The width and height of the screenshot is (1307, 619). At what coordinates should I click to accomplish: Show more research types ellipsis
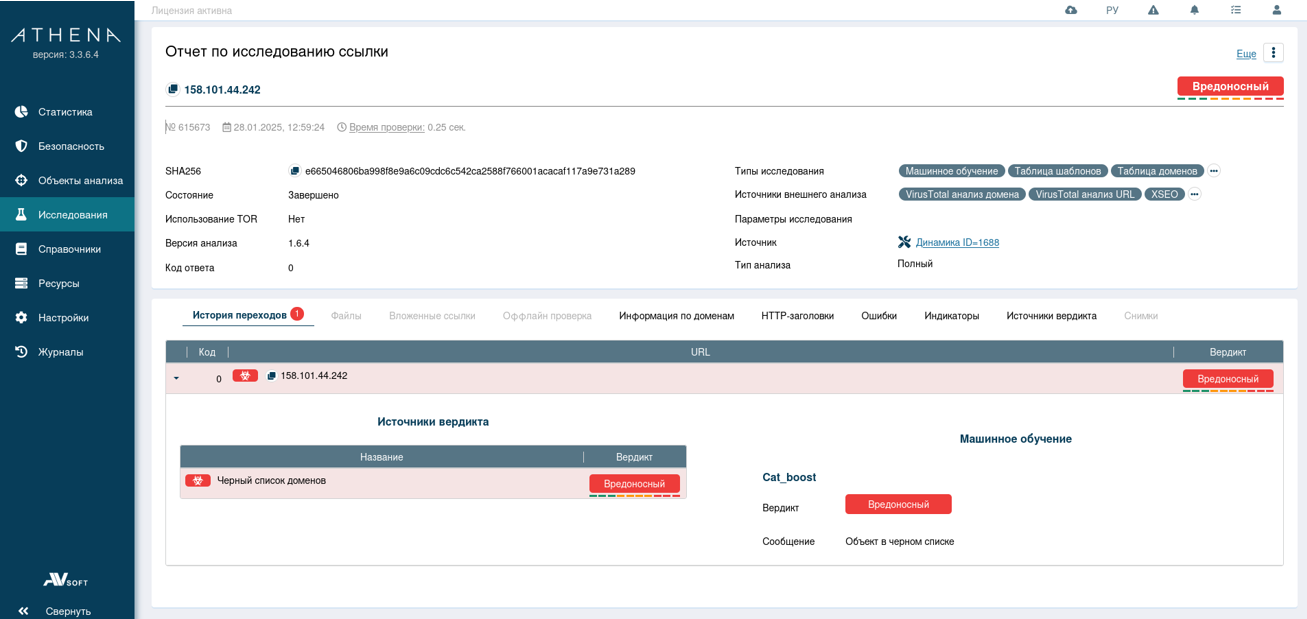1214,171
